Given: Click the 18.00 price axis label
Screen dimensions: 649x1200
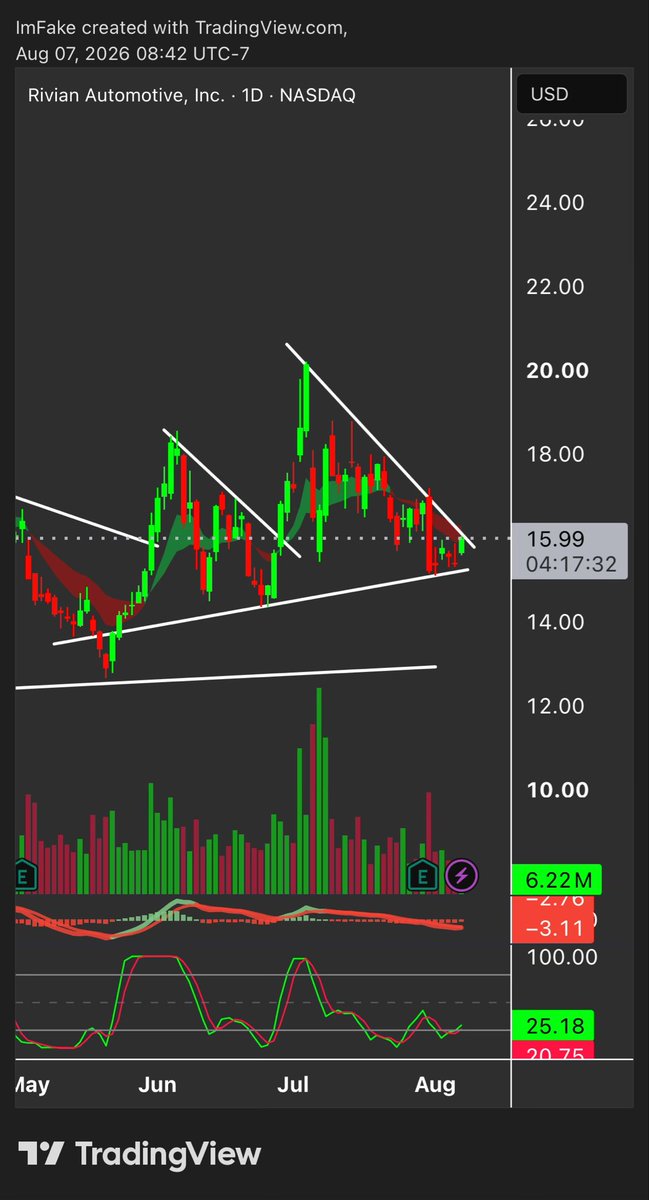Looking at the screenshot, I should tap(557, 454).
